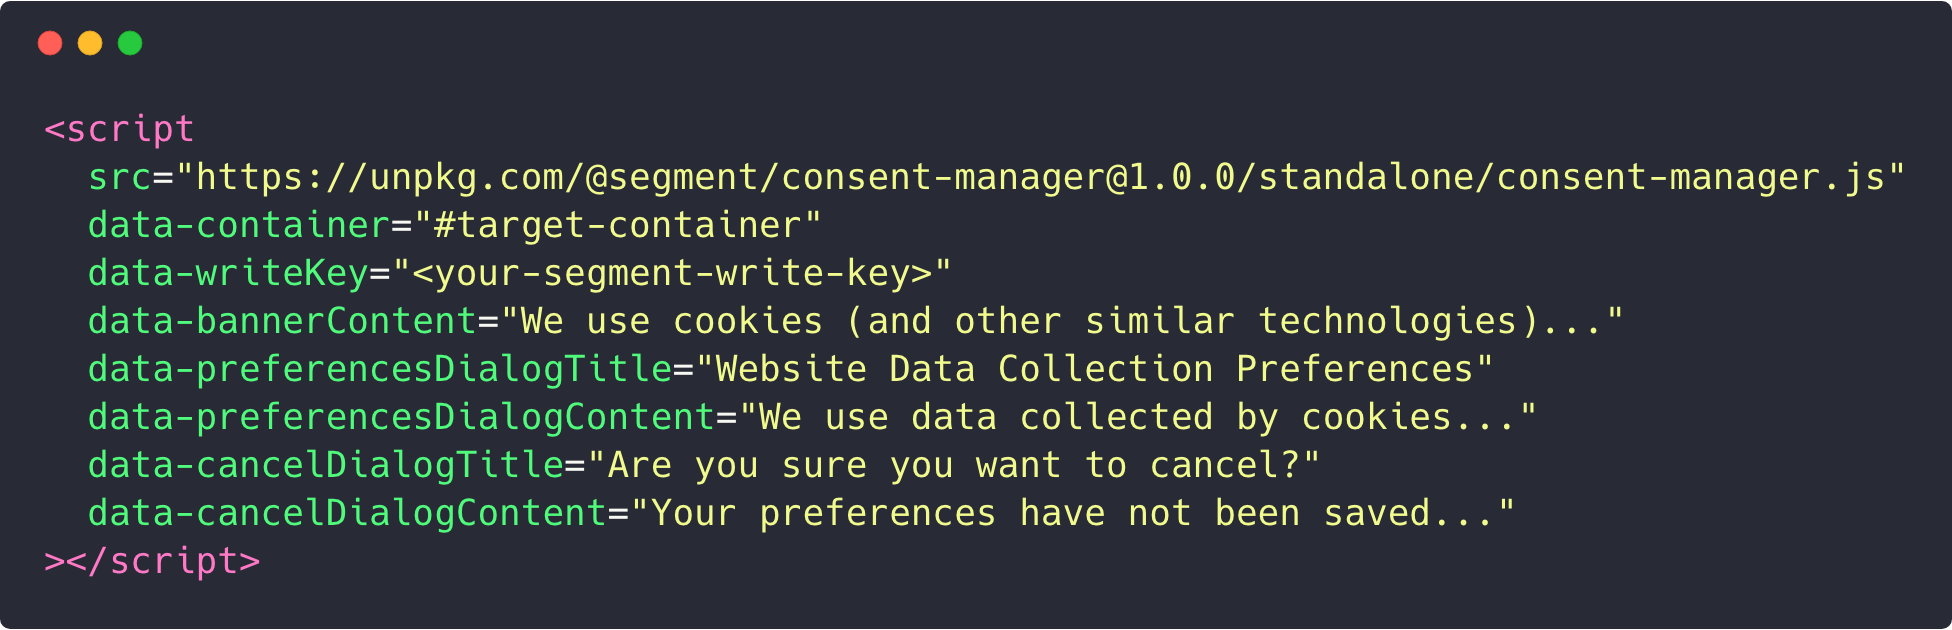Click the "Are you sure you want to cancel?" string

coord(954,465)
